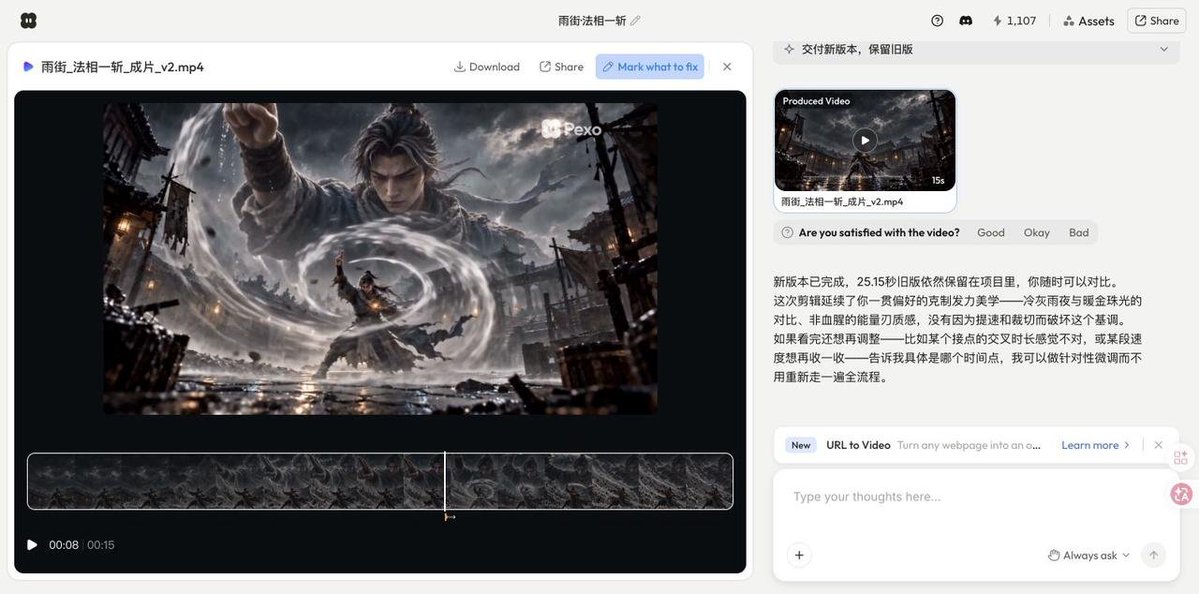Edit project title with pencil icon

coord(635,21)
